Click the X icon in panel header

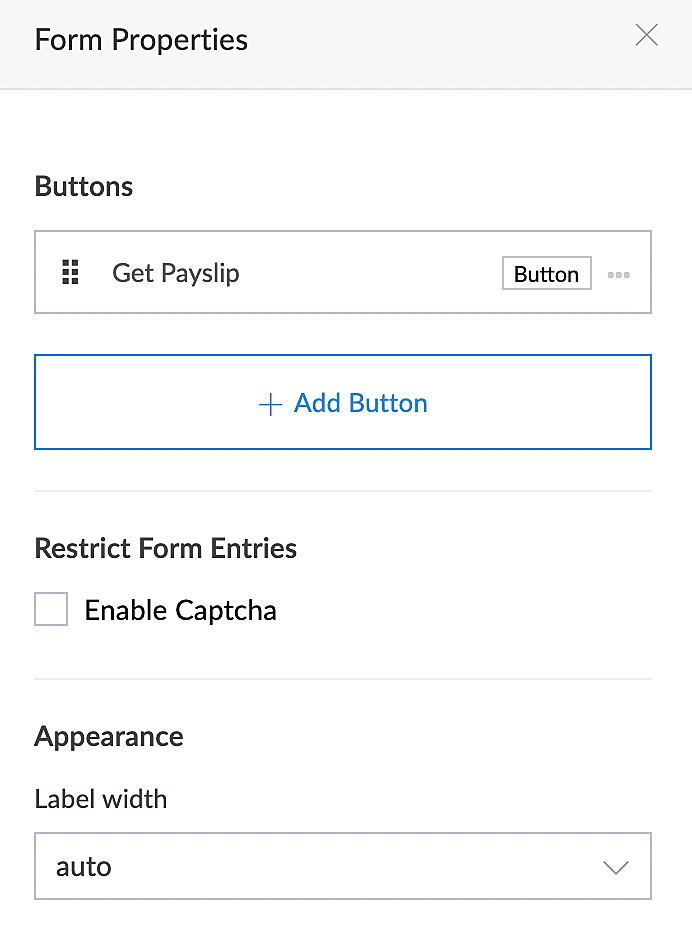pos(647,35)
